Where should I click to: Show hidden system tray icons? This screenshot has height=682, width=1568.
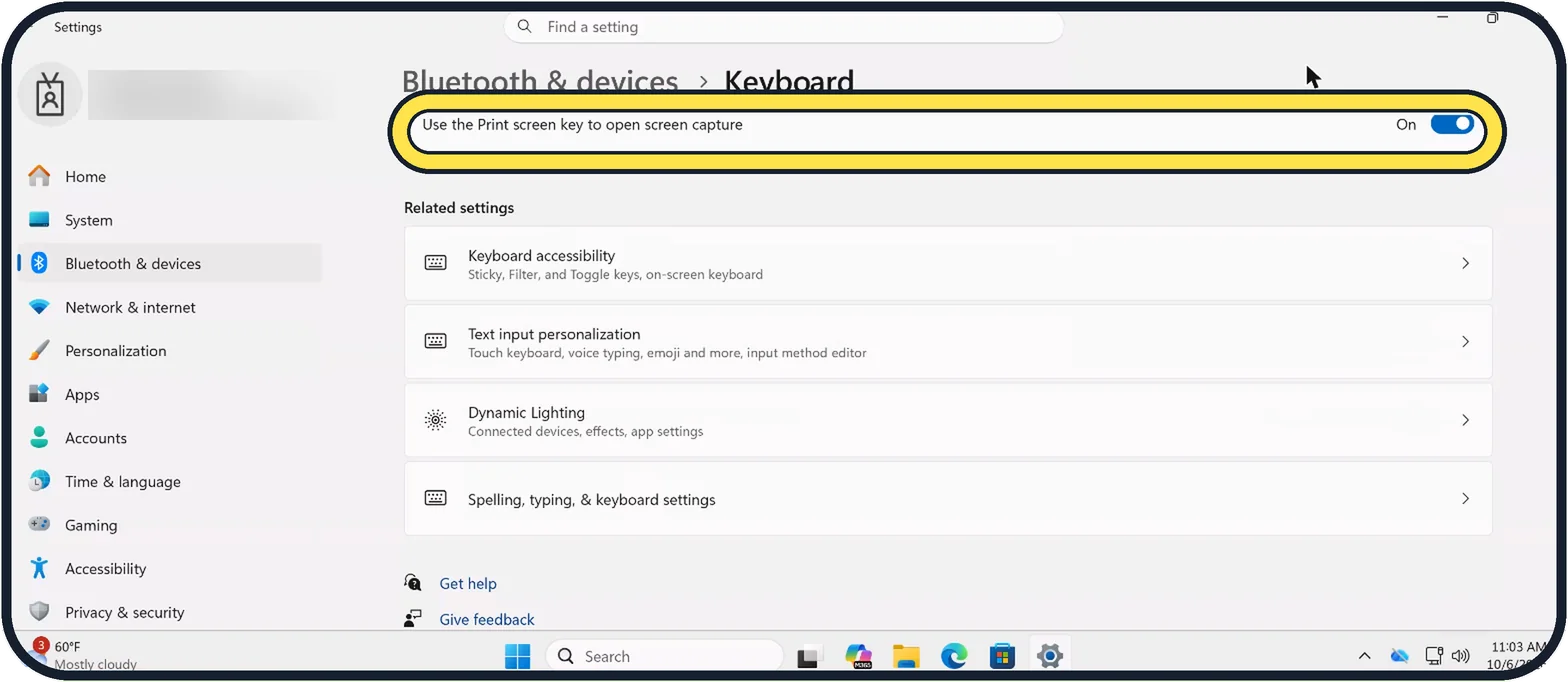pyautogui.click(x=1364, y=656)
